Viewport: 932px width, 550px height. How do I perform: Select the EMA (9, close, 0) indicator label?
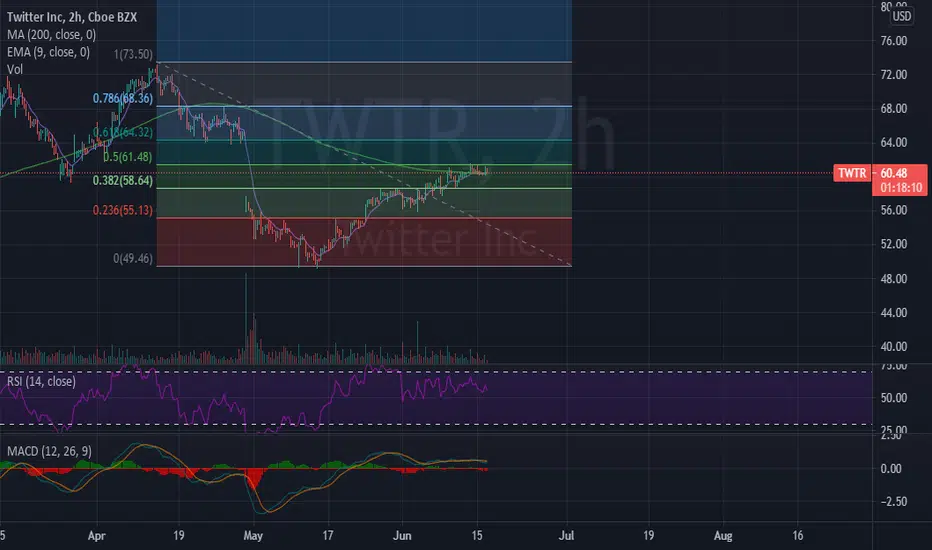click(x=48, y=52)
